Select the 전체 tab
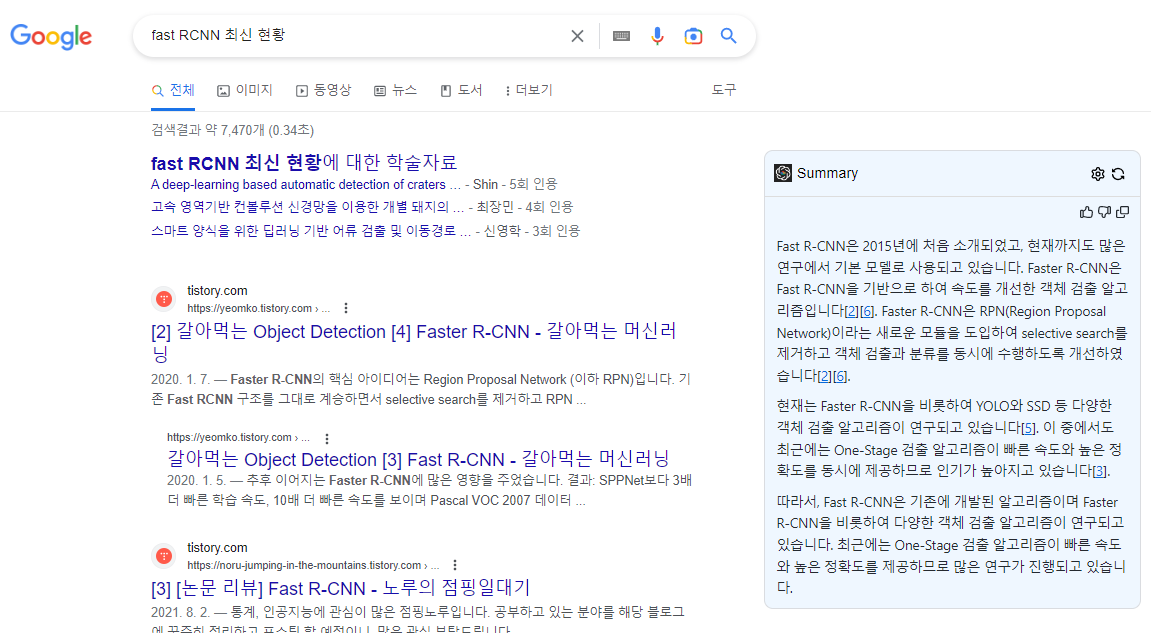This screenshot has height=633, width=1151. pyautogui.click(x=173, y=90)
